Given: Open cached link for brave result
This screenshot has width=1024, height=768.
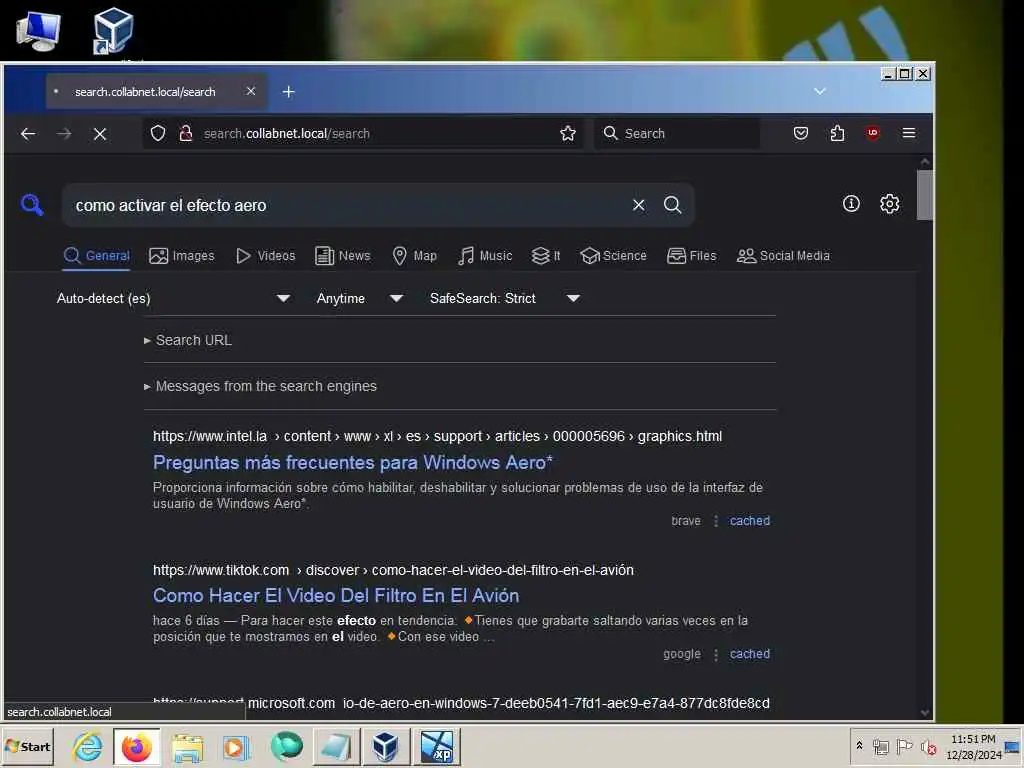Looking at the screenshot, I should click(750, 520).
